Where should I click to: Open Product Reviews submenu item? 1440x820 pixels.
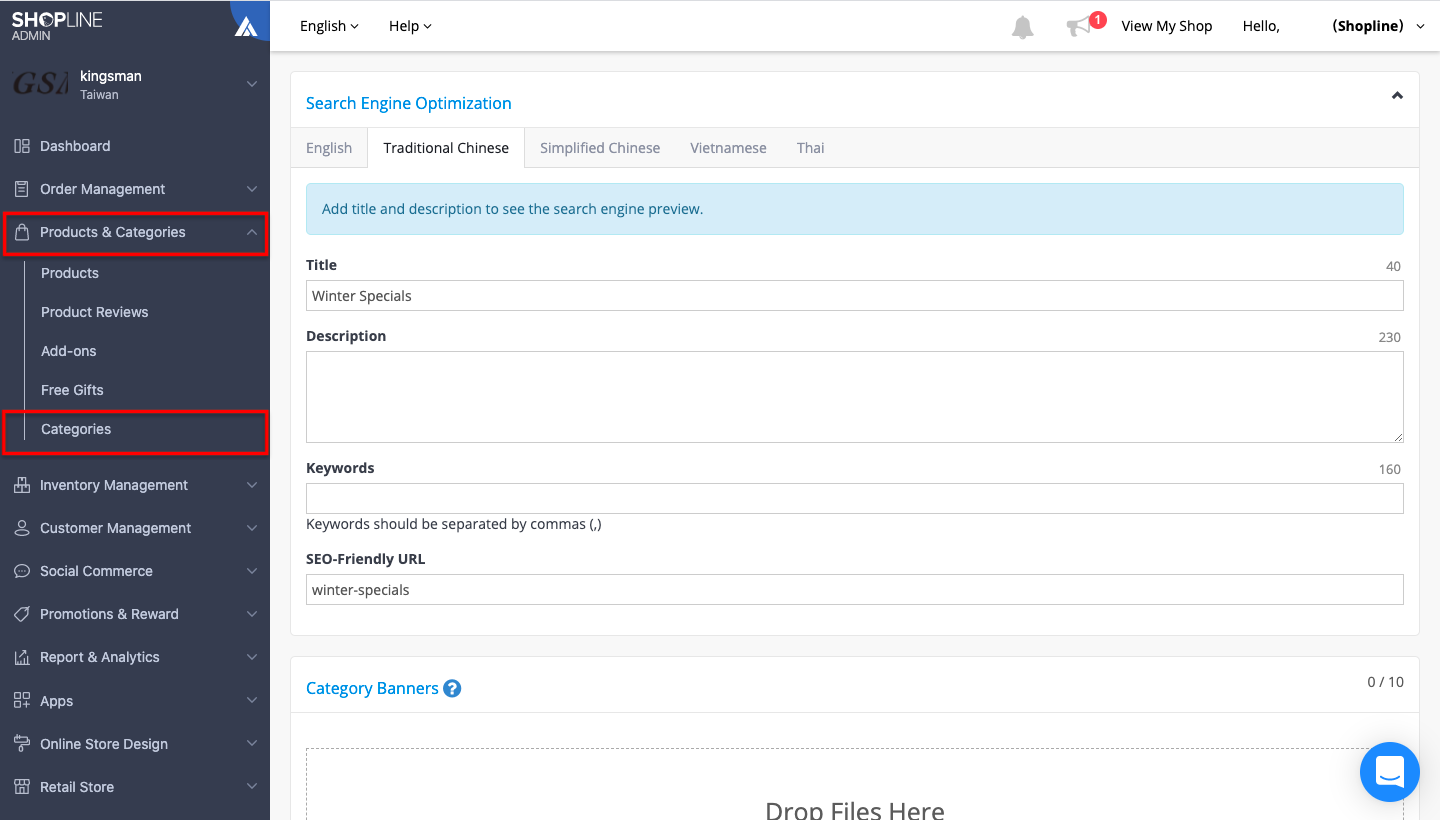pos(94,312)
